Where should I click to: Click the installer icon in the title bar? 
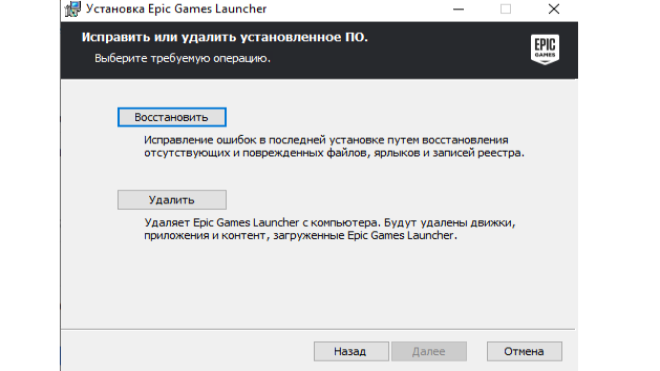point(73,8)
